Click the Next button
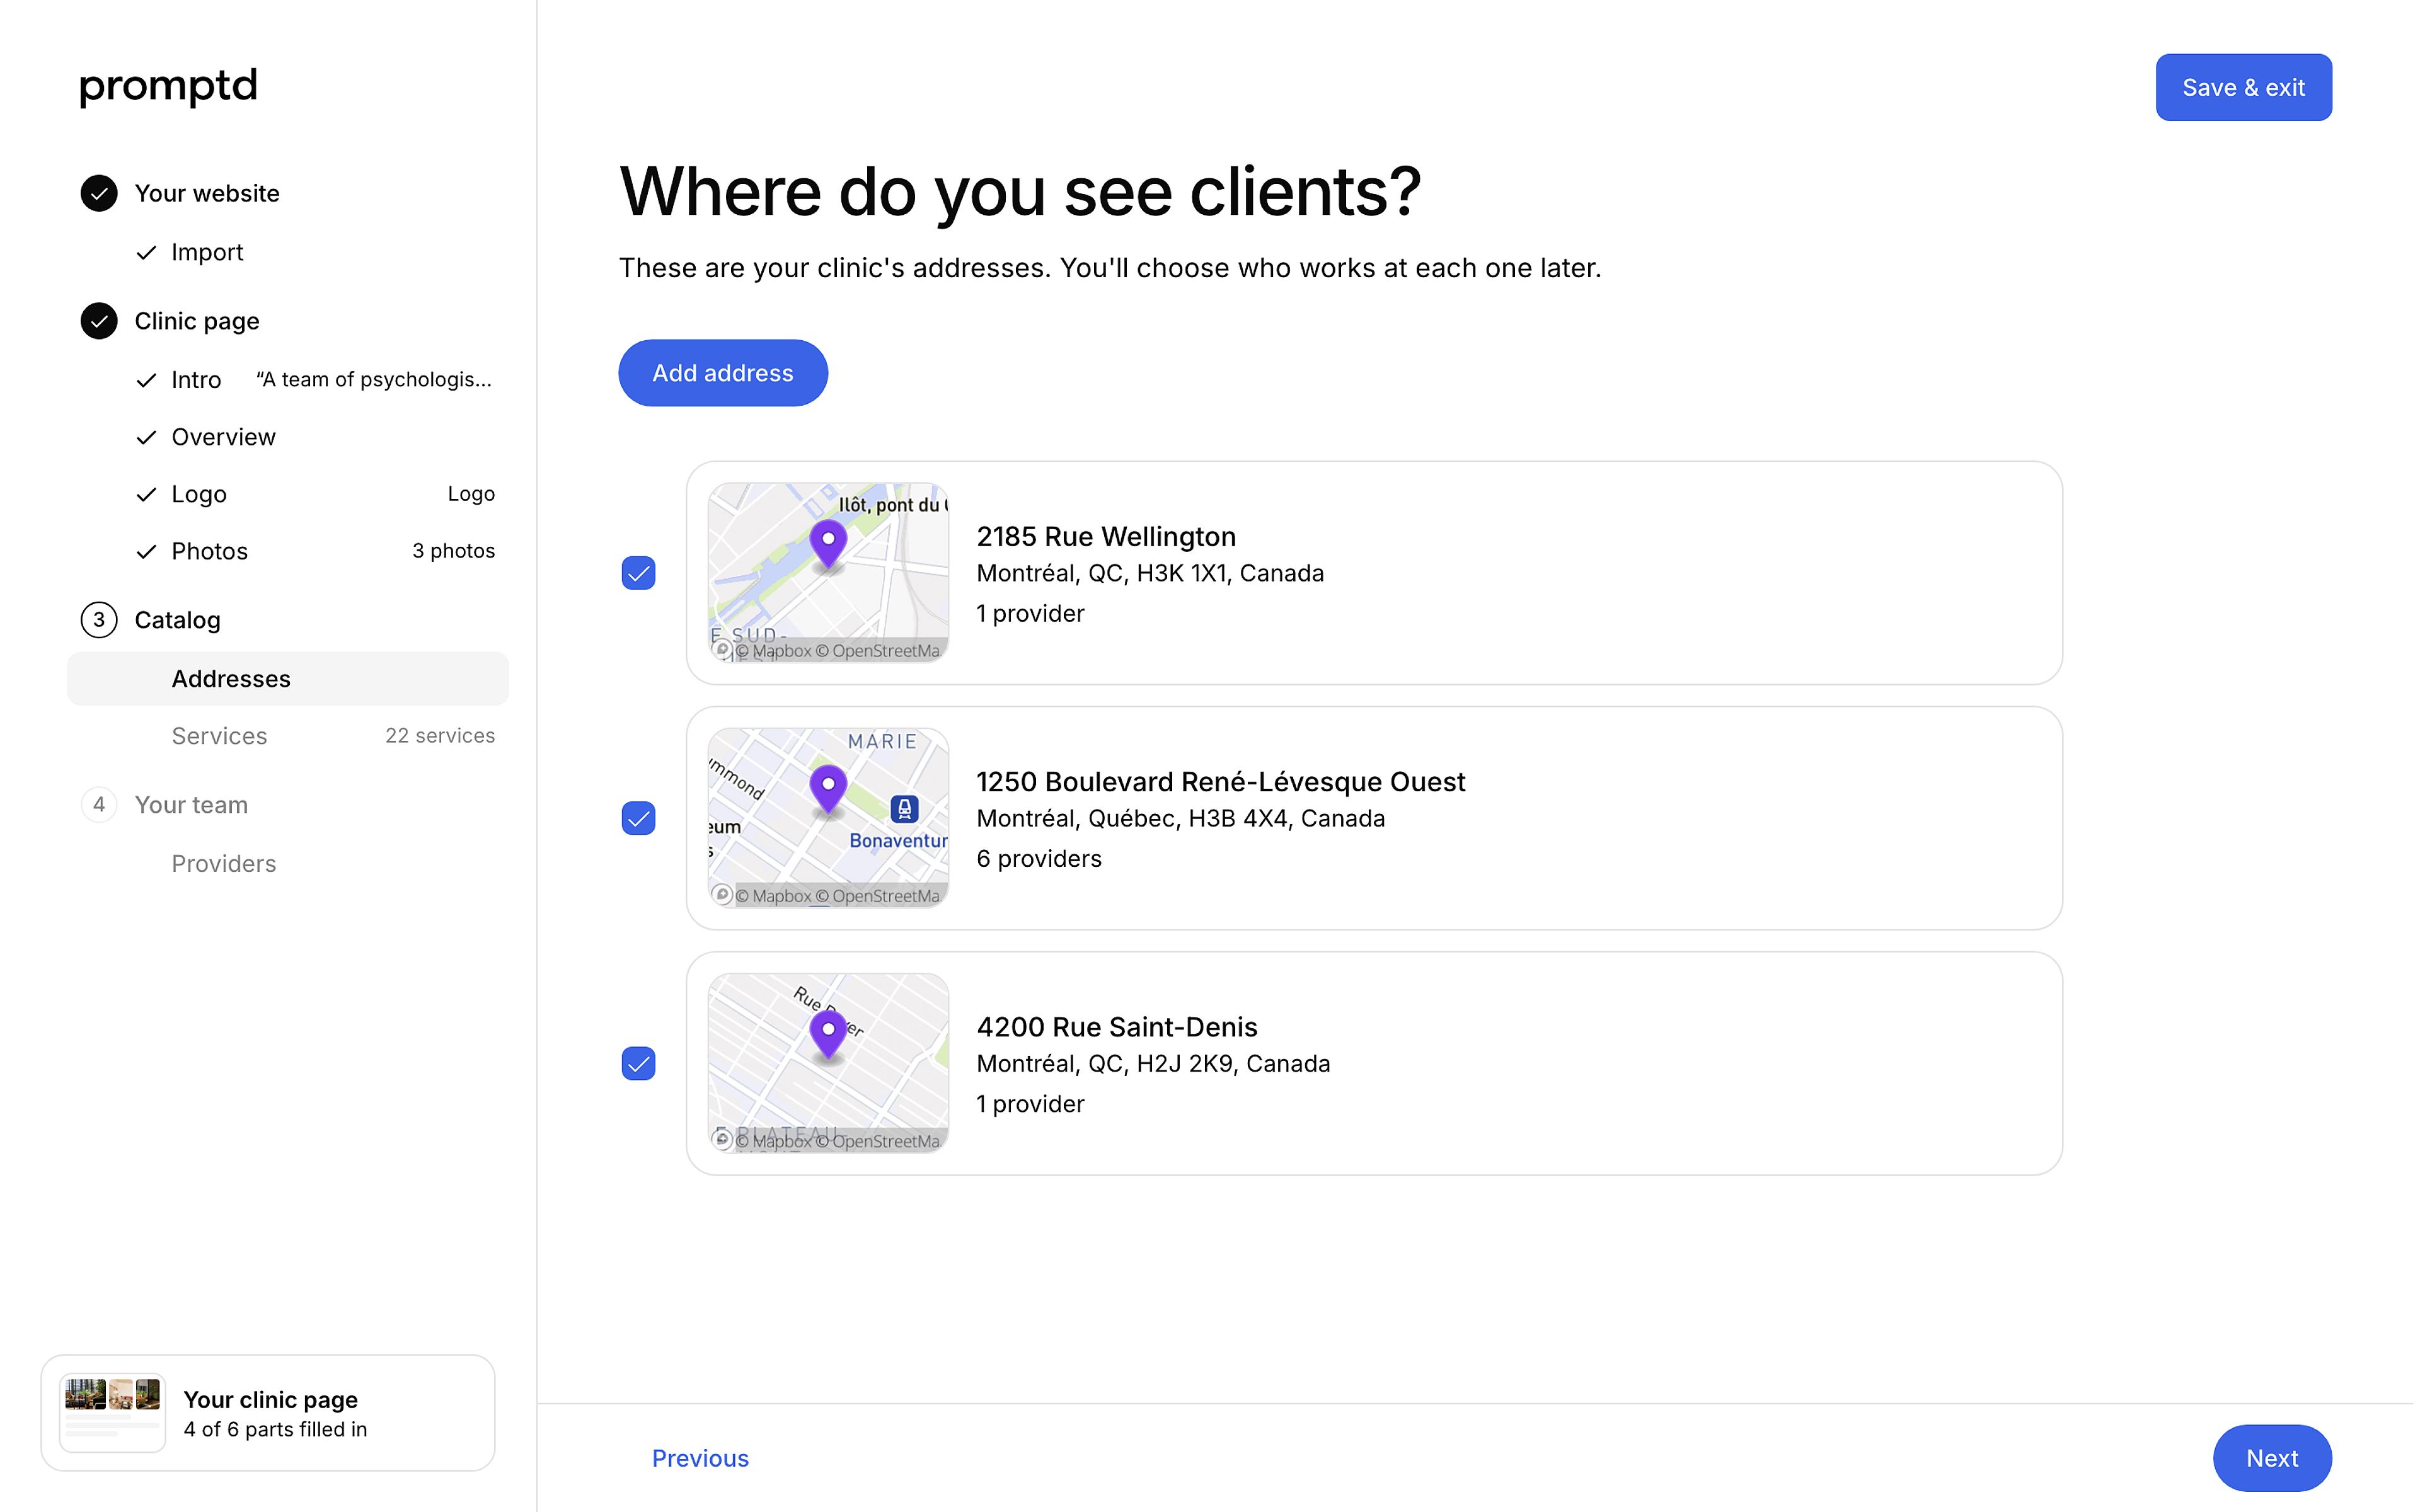Screen dimensions: 2420x1512 [2272, 1458]
